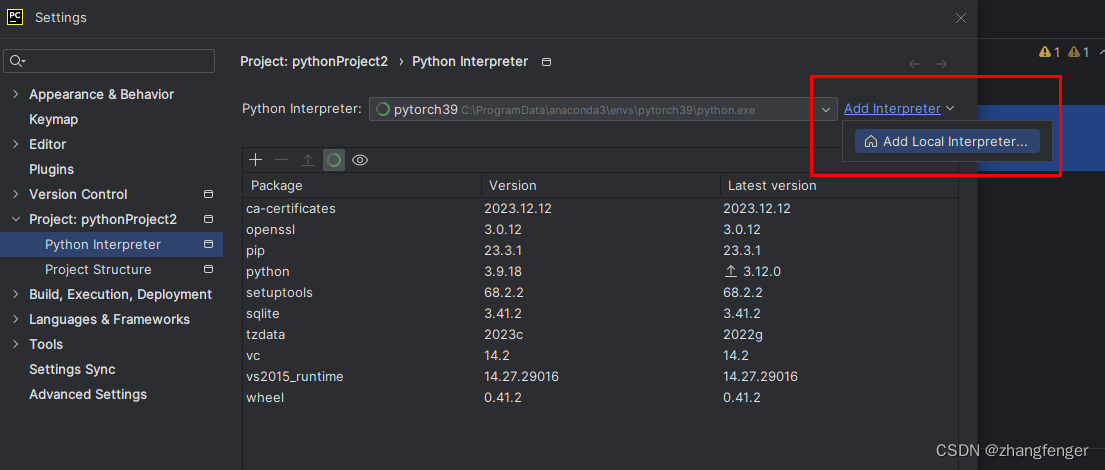
Task: Click the project-level icon on Project Structure row
Action: tap(208, 269)
